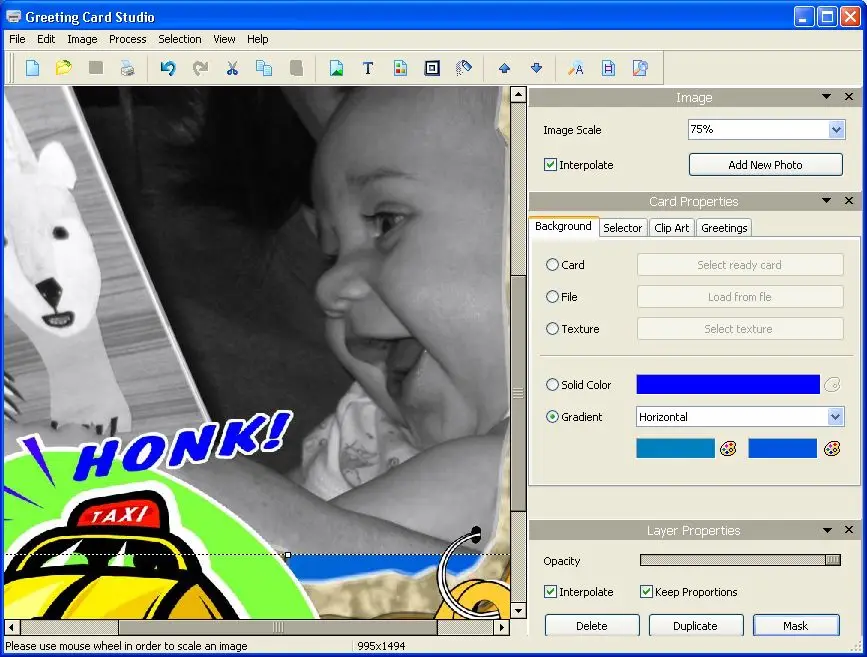Switch to the Greetings tab
Viewport: 867px width, 657px height.
(x=724, y=228)
